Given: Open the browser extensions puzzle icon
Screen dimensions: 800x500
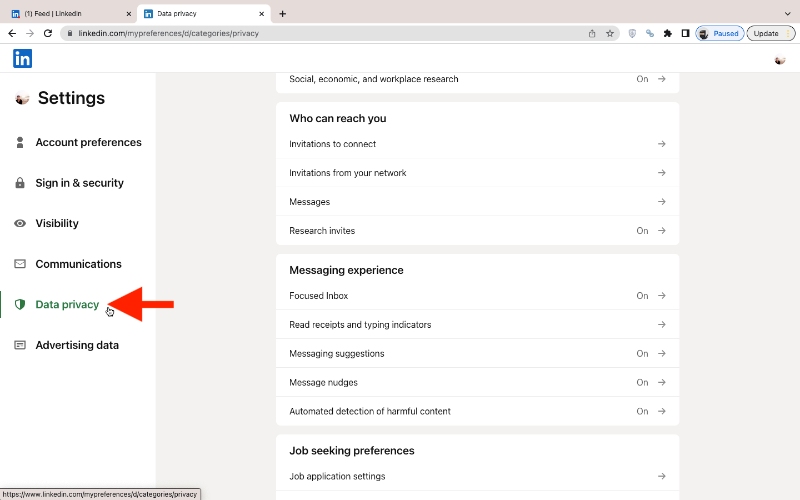Looking at the screenshot, I should [x=667, y=33].
